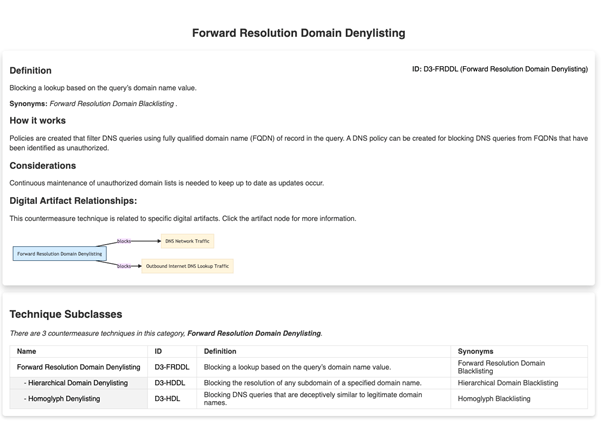Open Forward Resolution Domain Denylisting table entry

click(x=79, y=367)
